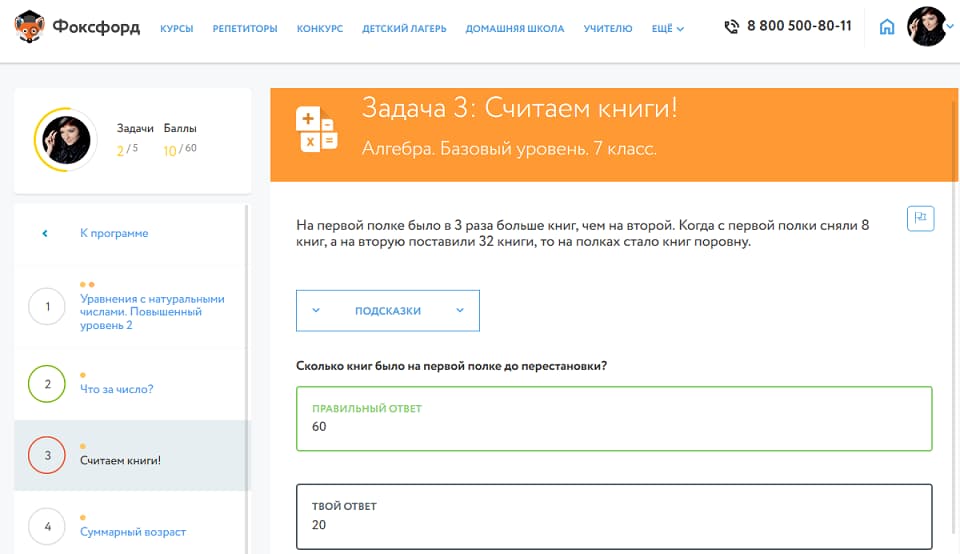Click the calculator icon in orange banner

click(x=317, y=132)
